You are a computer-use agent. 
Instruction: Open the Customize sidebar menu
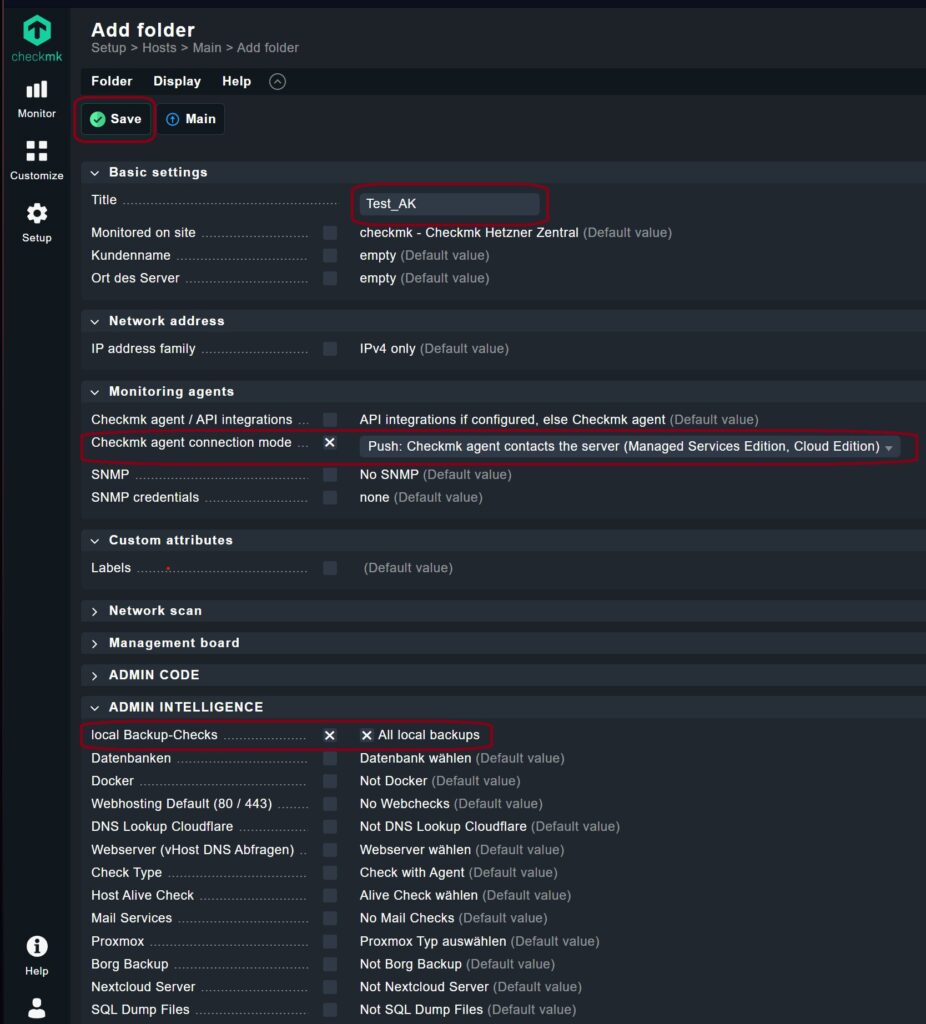[x=37, y=161]
